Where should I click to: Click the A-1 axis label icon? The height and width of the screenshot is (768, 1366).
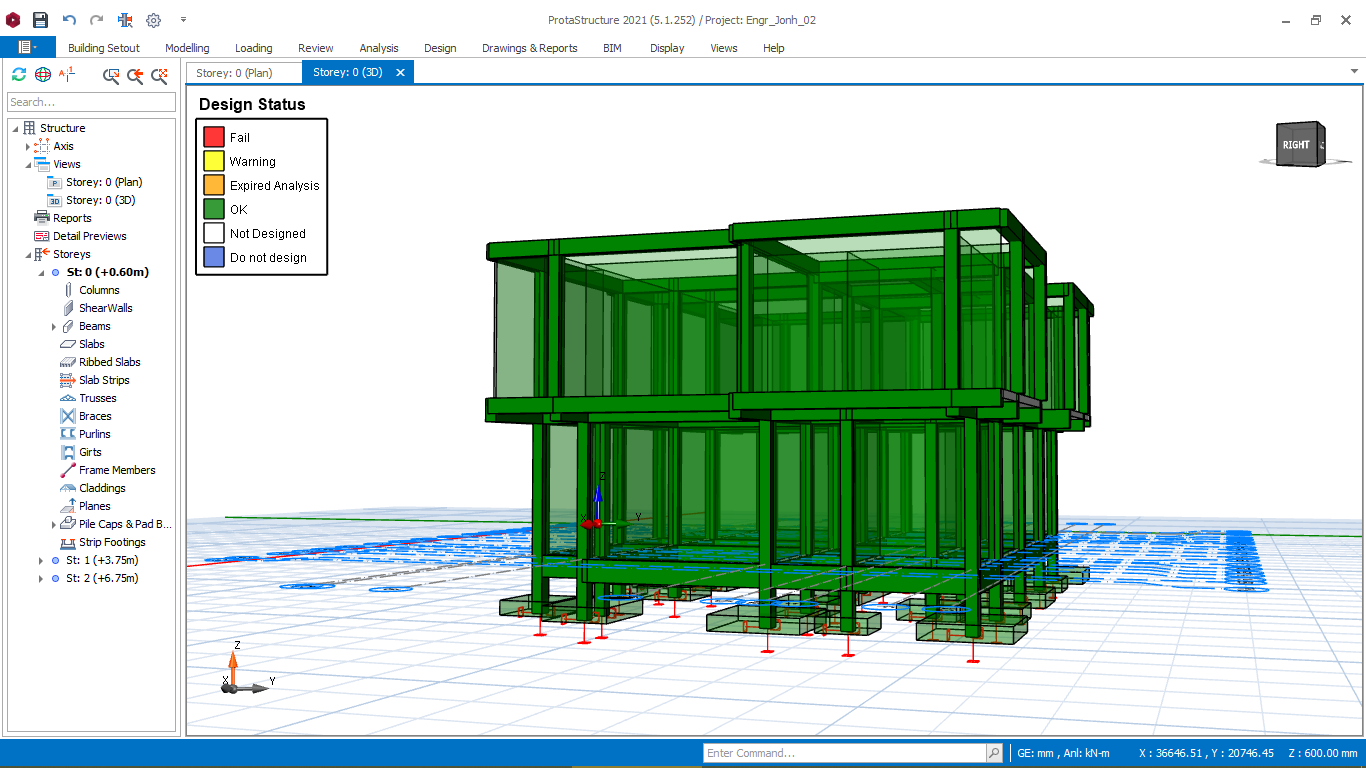pos(67,74)
